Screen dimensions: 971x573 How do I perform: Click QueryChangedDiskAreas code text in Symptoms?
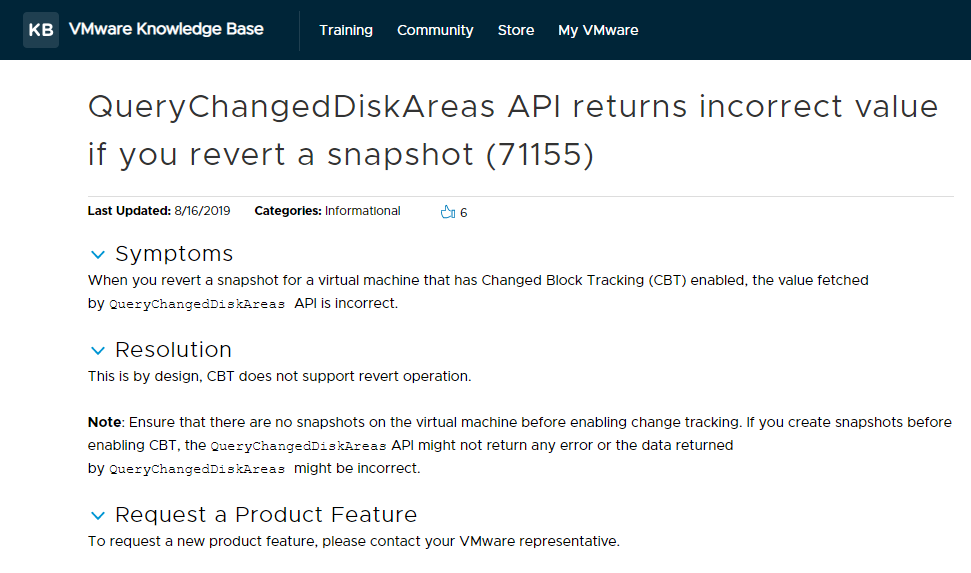197,304
